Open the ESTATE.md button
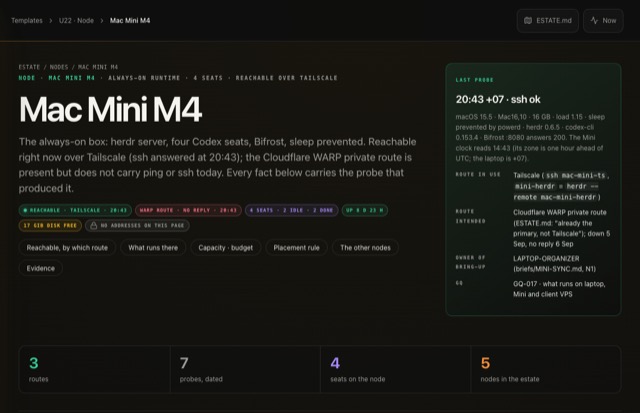Screen dimensions: 640x413 (547, 20)
